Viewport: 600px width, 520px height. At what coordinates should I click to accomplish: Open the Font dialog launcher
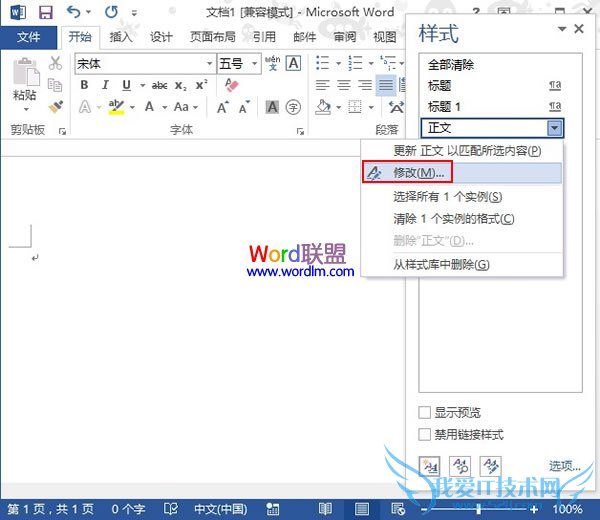(300, 132)
